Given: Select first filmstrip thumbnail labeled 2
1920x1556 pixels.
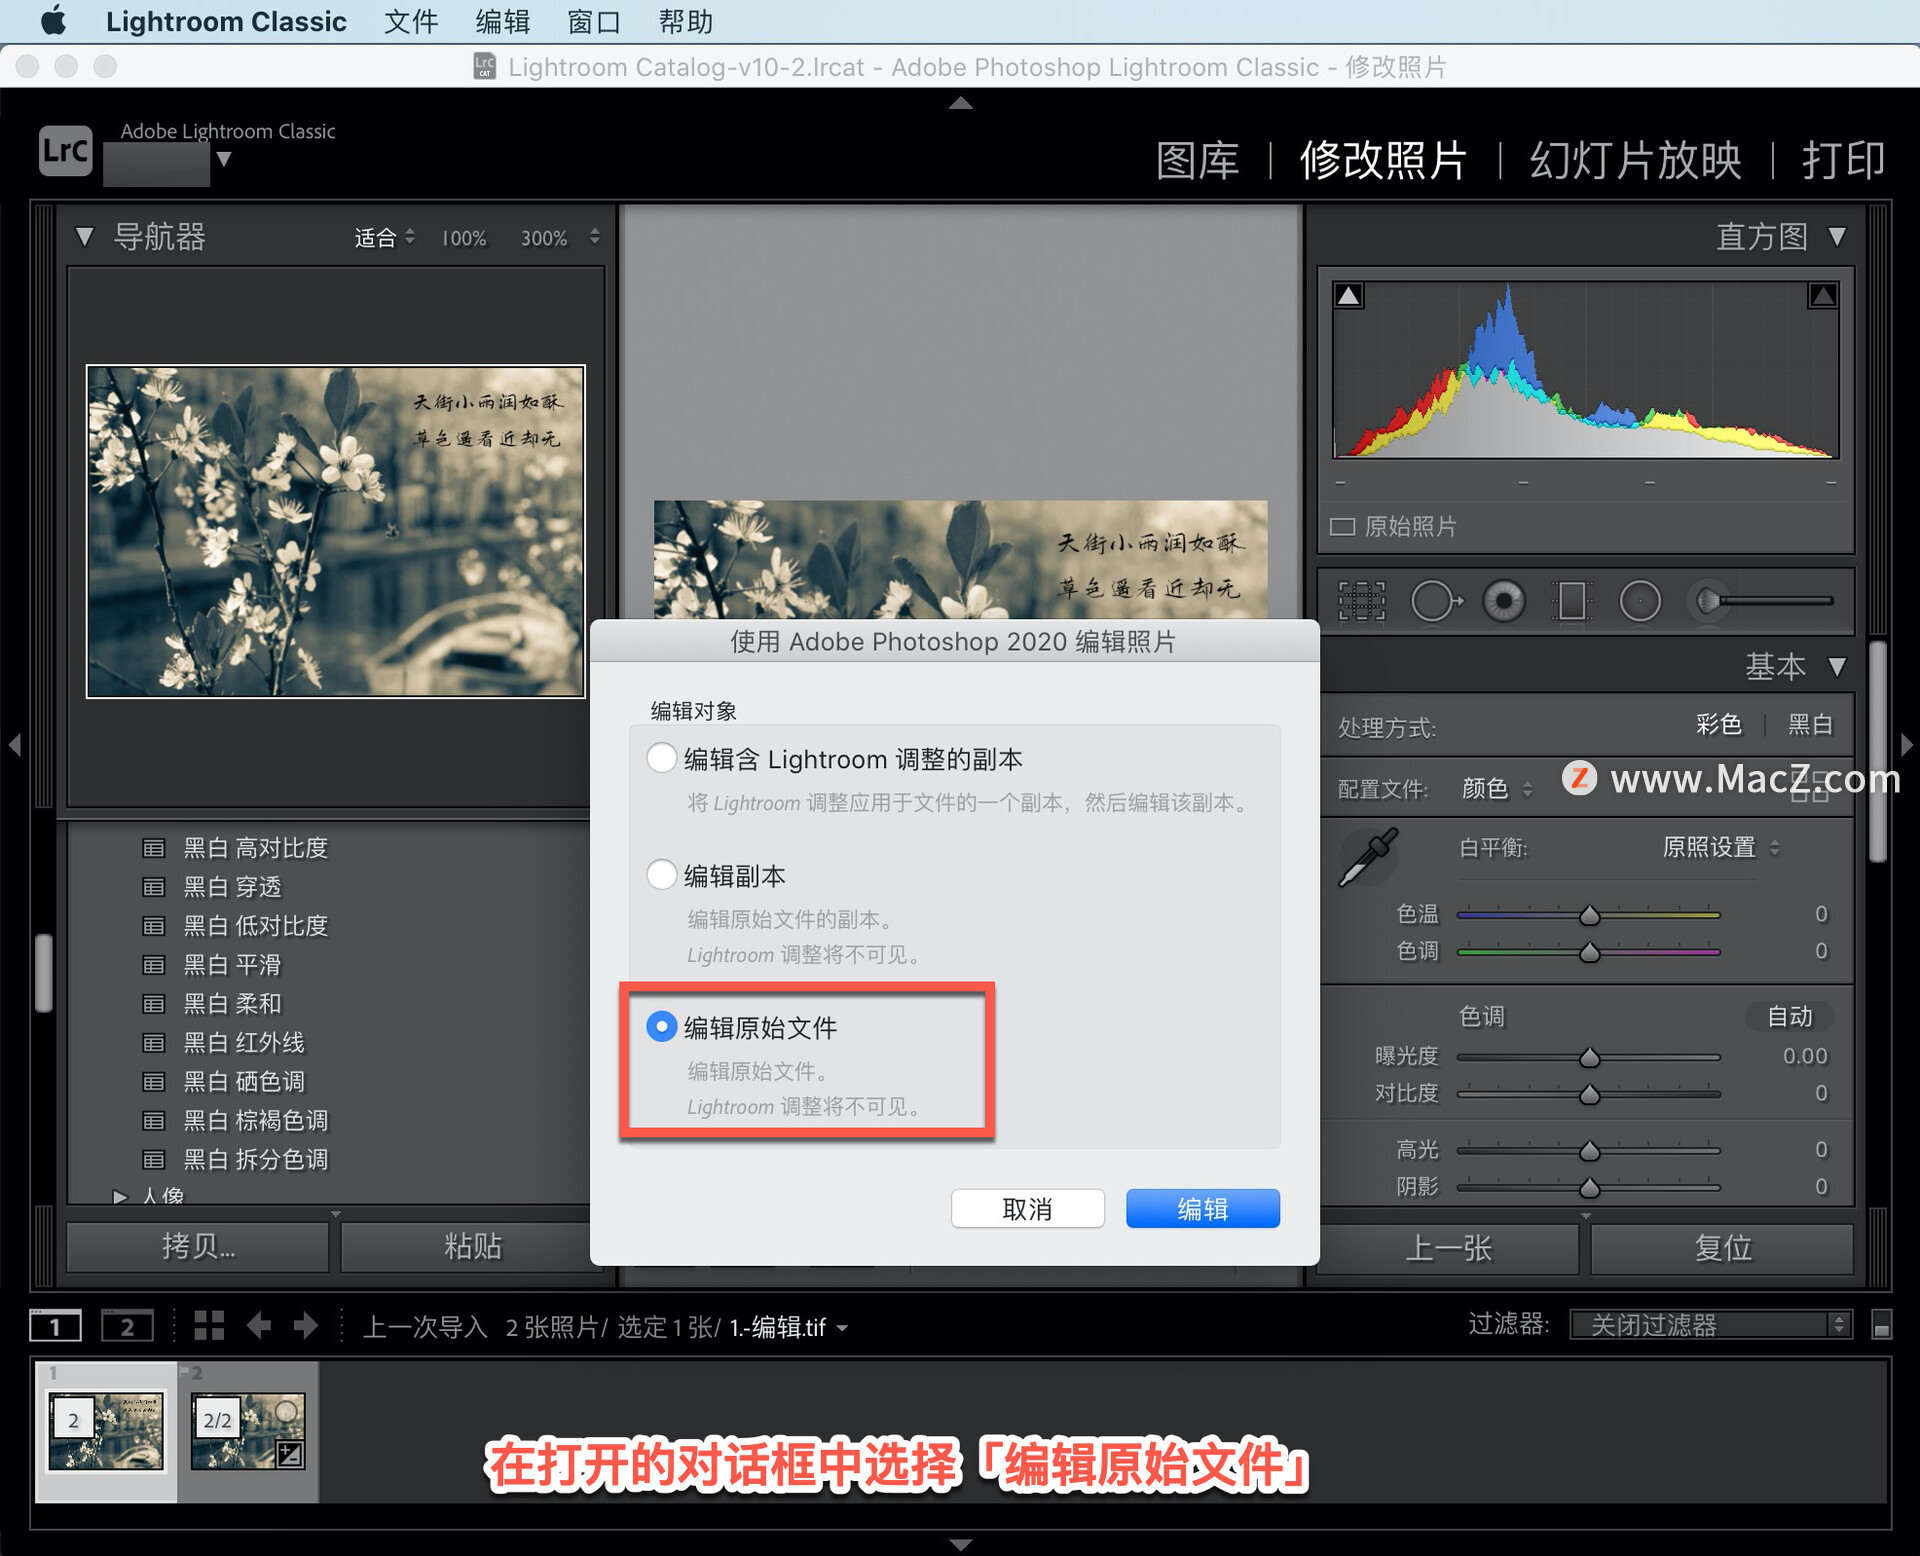Looking at the screenshot, I should click(x=106, y=1430).
